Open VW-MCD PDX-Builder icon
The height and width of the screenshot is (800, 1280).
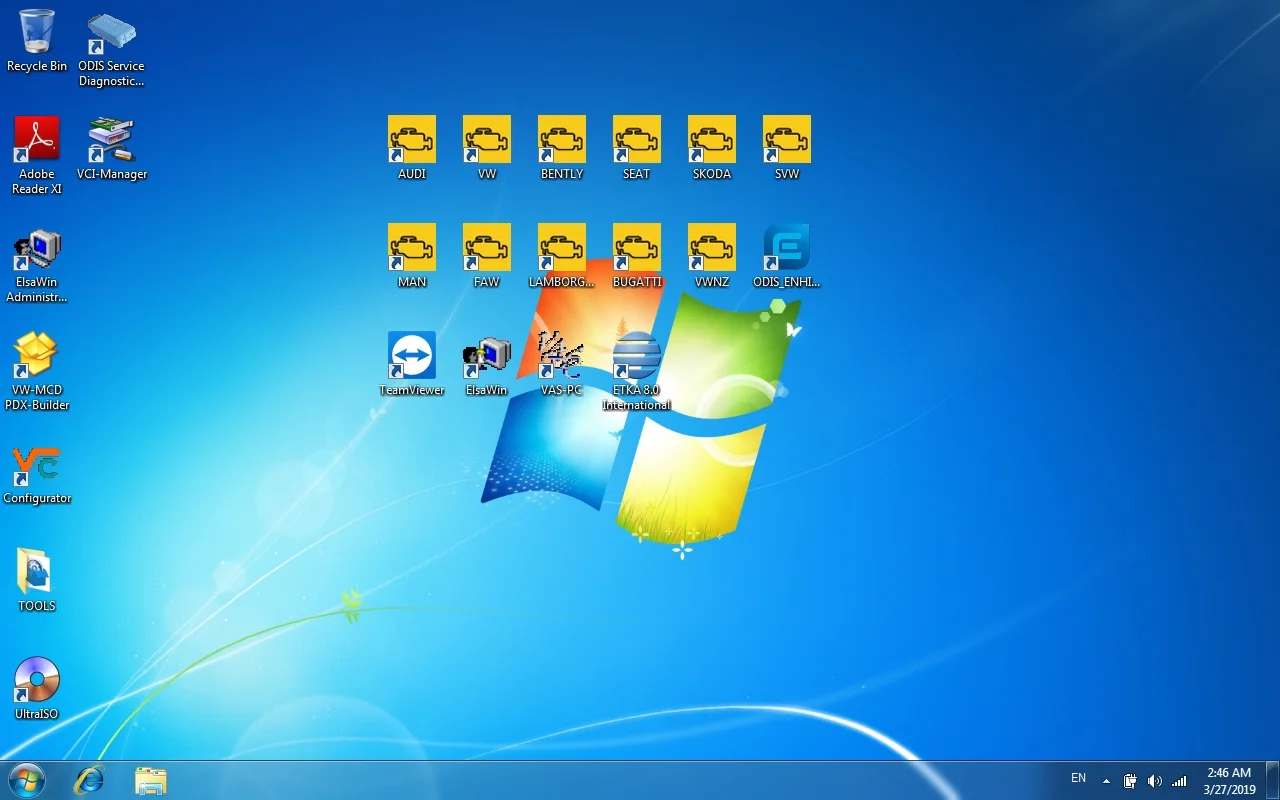pyautogui.click(x=37, y=371)
